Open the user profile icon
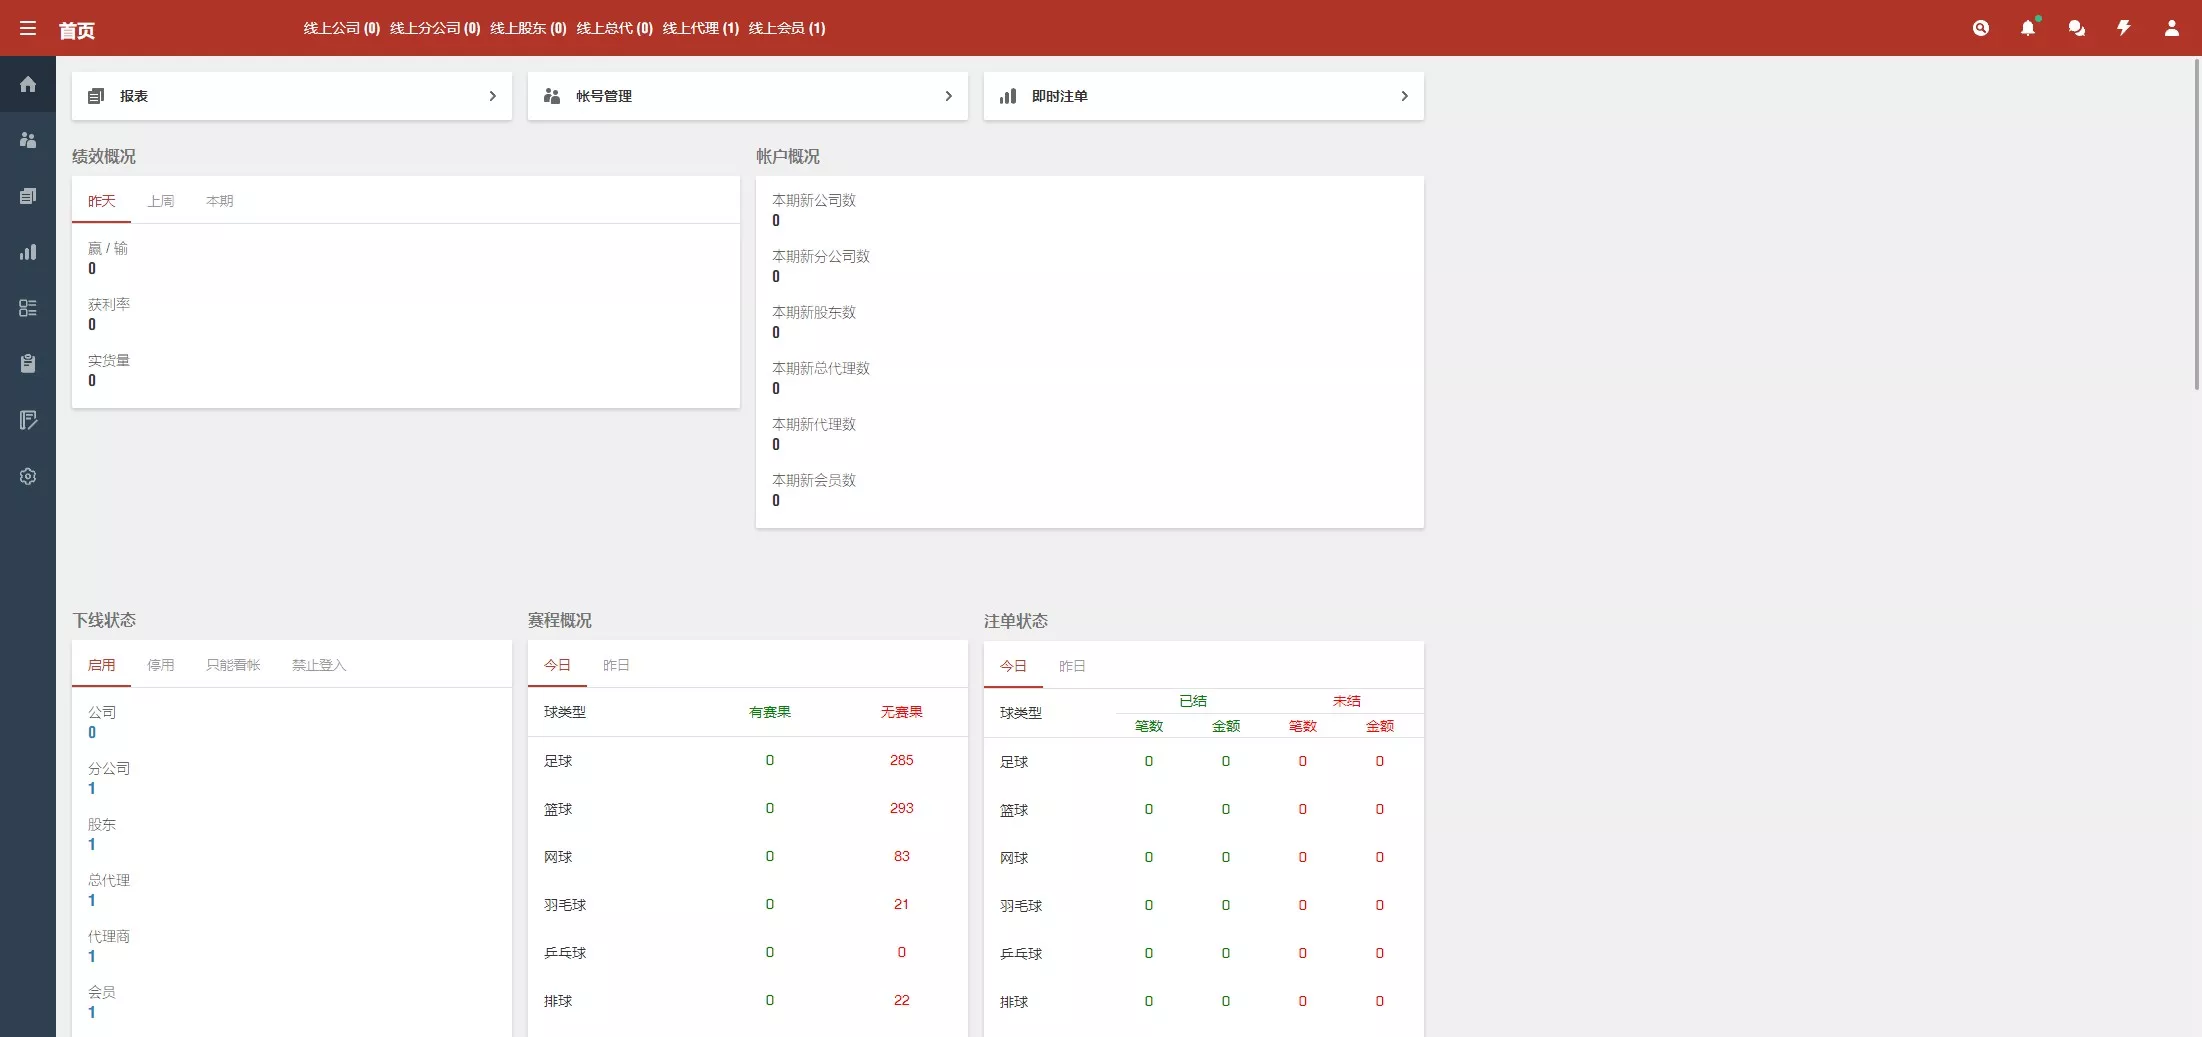This screenshot has width=2202, height=1037. pyautogui.click(x=2171, y=28)
